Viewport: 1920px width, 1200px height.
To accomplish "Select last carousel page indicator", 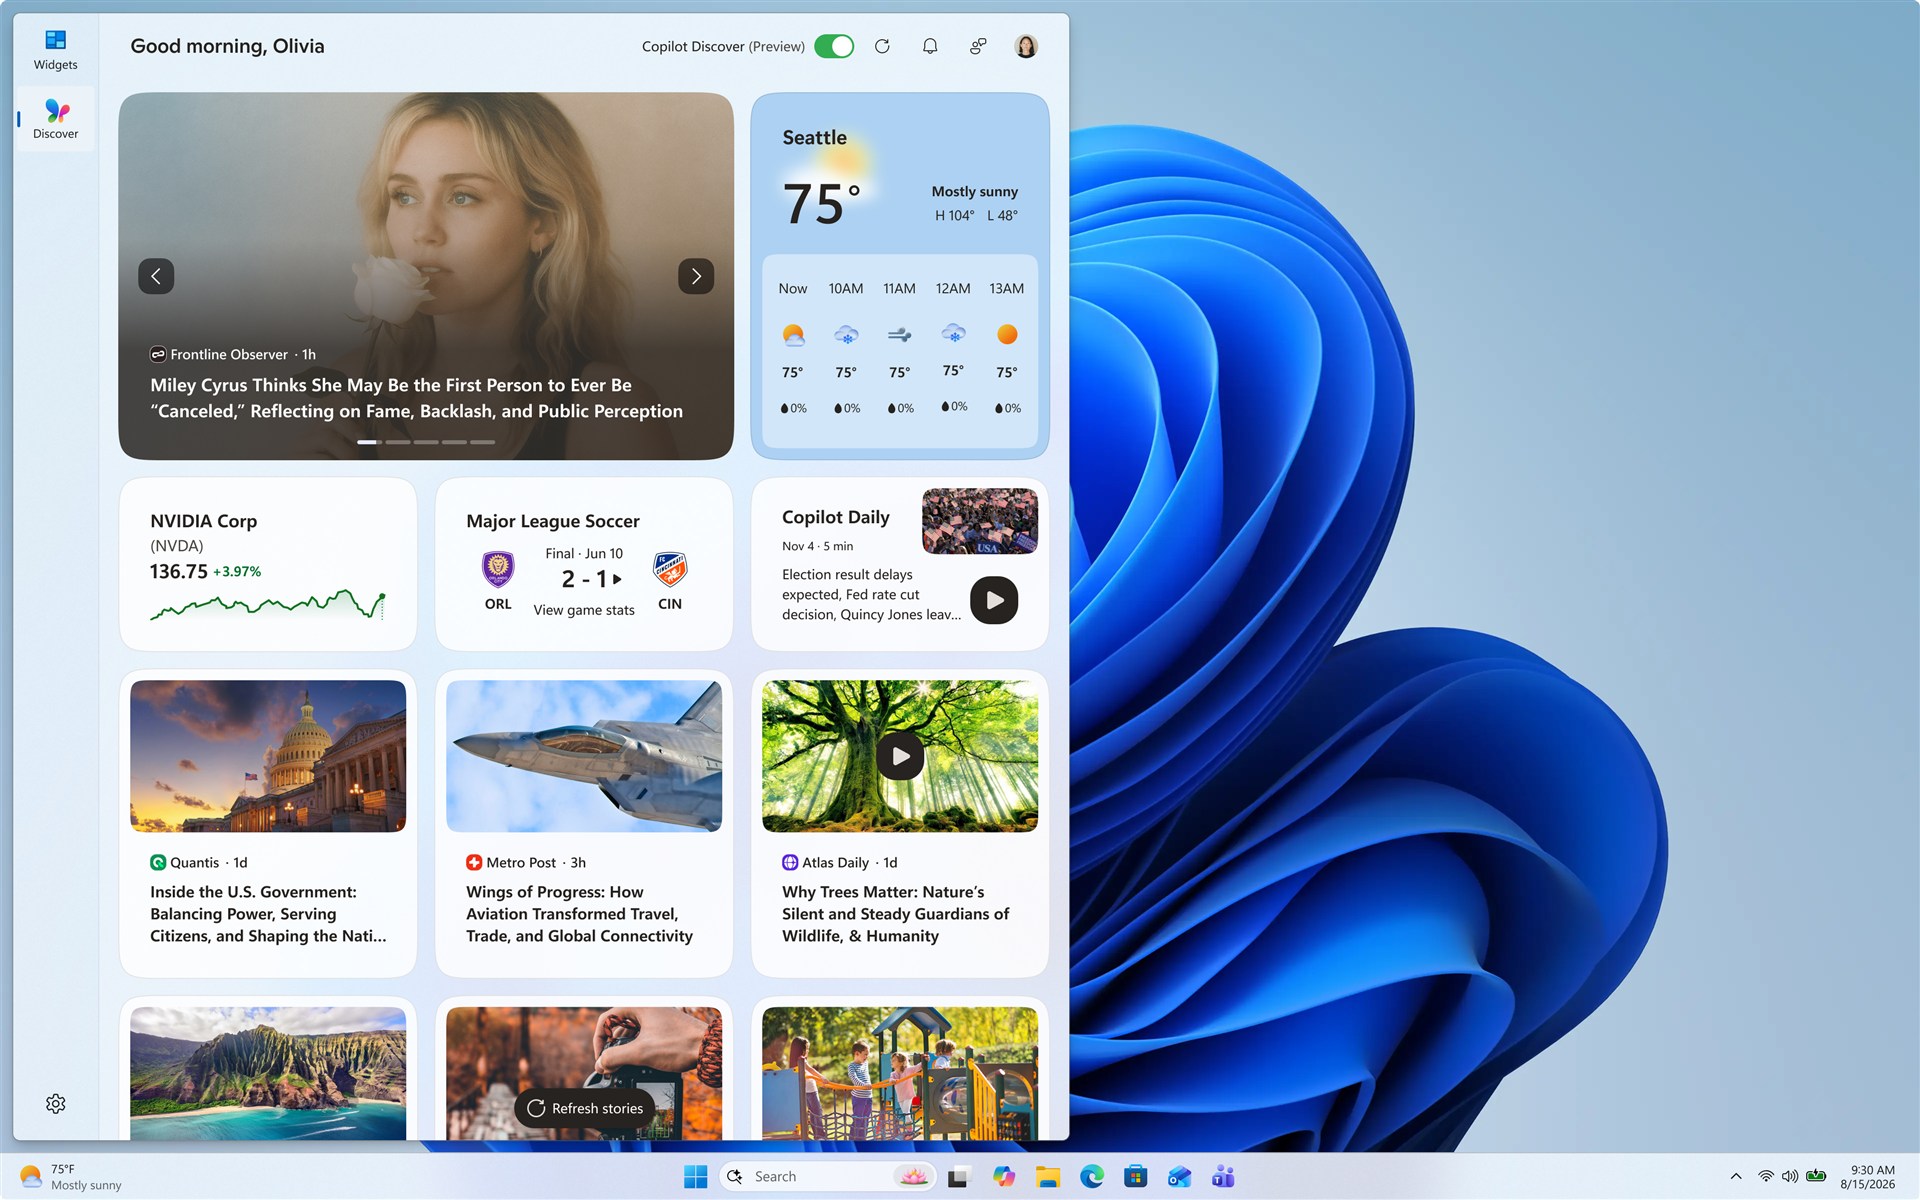I will click(x=483, y=442).
